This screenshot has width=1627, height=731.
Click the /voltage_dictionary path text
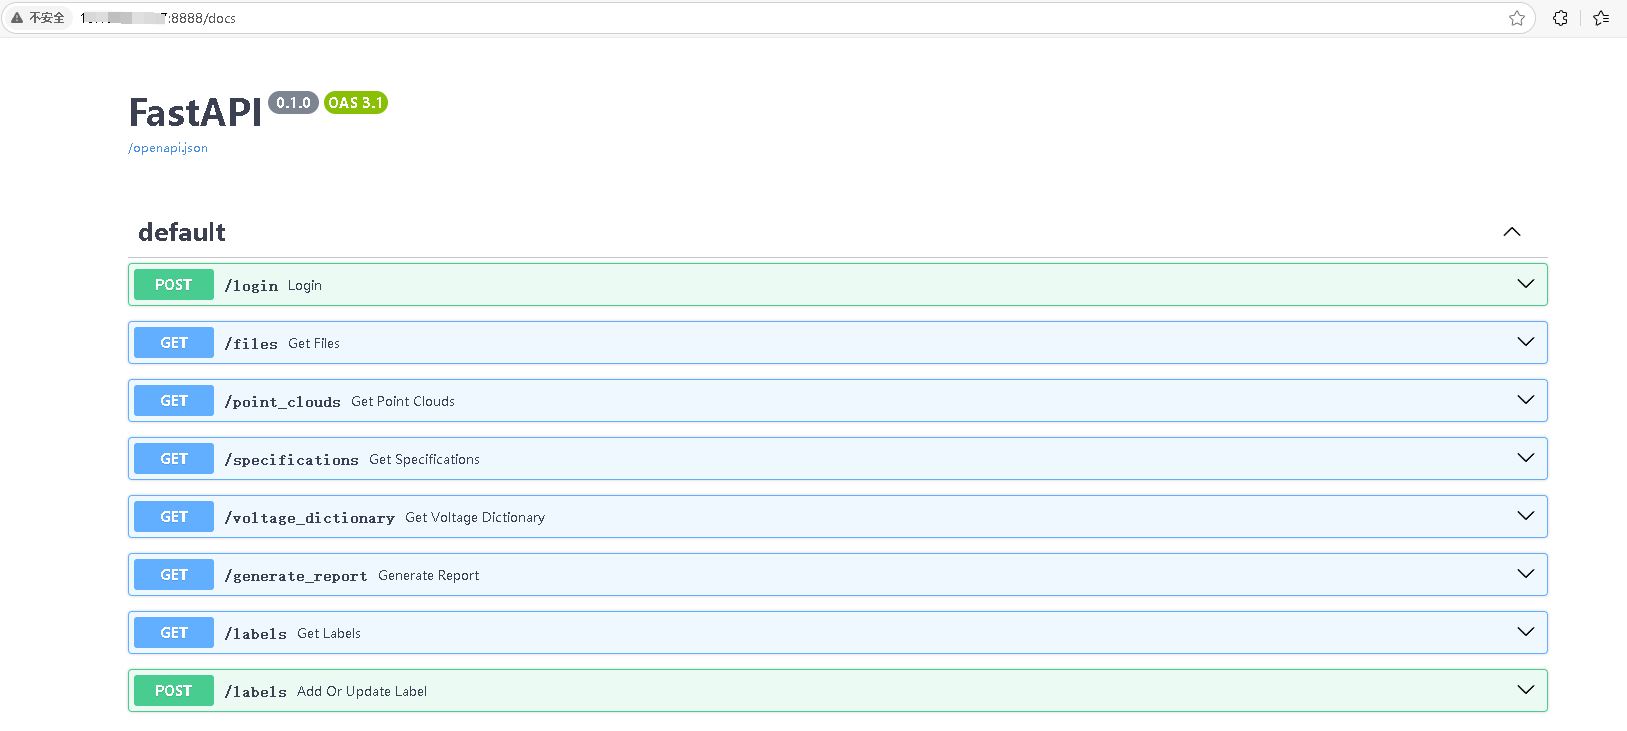tap(310, 518)
